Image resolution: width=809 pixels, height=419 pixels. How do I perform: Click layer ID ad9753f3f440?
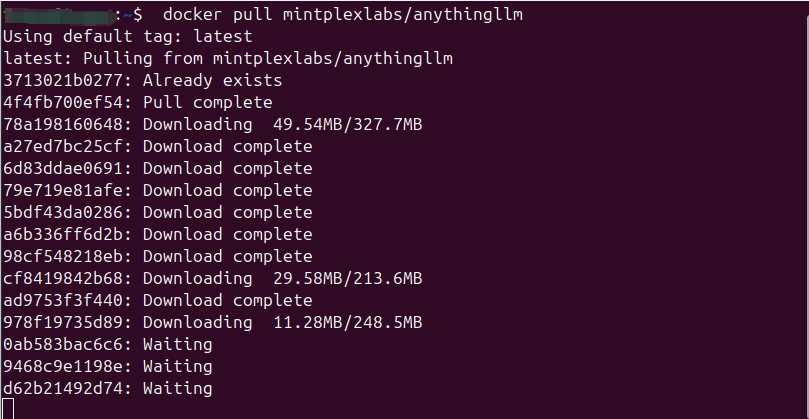pos(66,300)
